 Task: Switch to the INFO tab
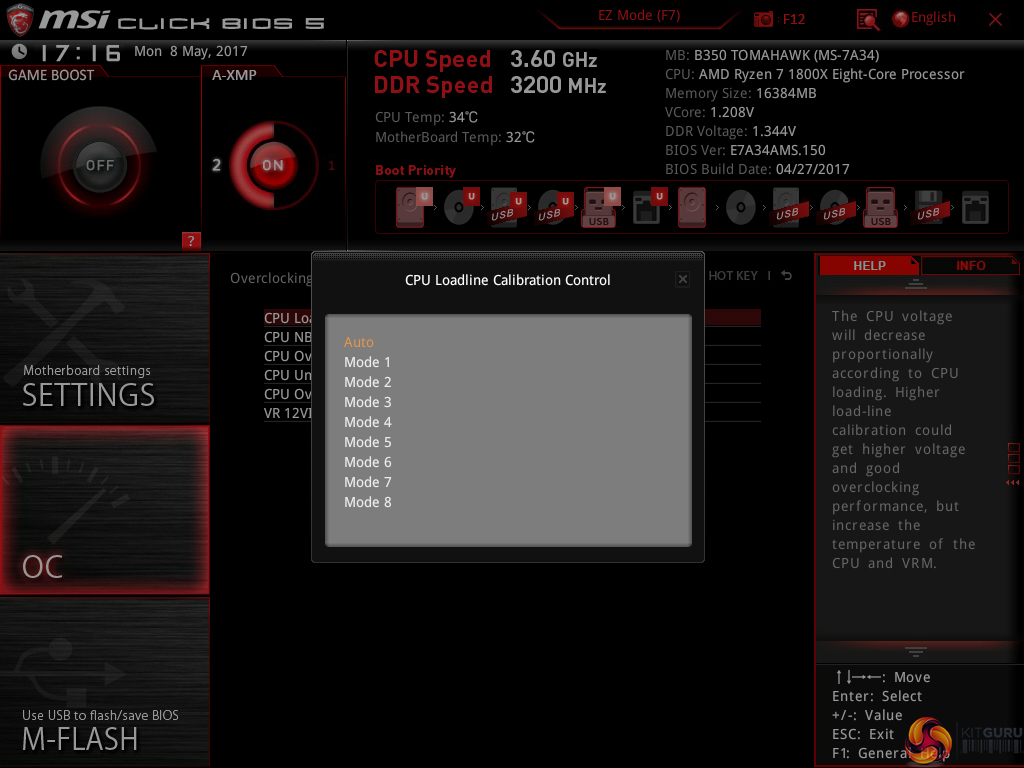(x=970, y=266)
